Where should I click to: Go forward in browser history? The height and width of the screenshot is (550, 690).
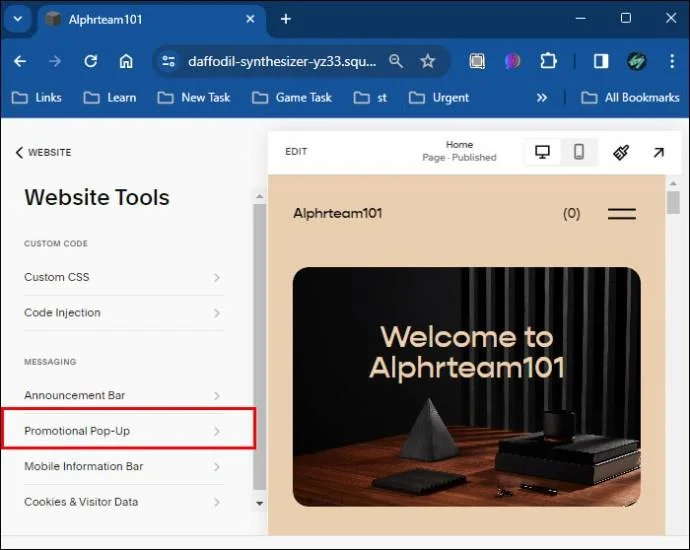[x=55, y=61]
